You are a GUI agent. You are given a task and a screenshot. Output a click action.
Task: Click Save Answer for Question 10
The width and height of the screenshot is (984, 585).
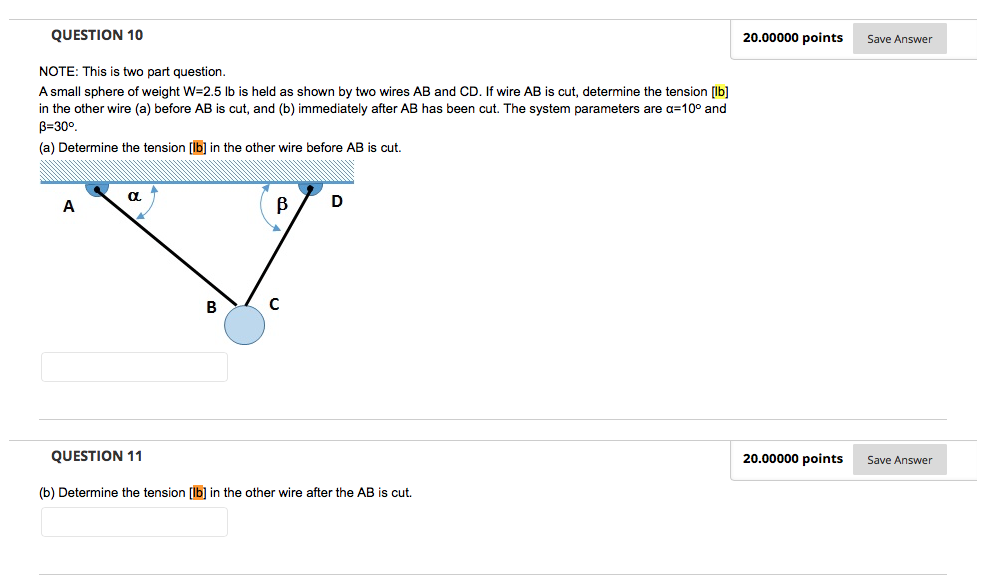click(898, 38)
